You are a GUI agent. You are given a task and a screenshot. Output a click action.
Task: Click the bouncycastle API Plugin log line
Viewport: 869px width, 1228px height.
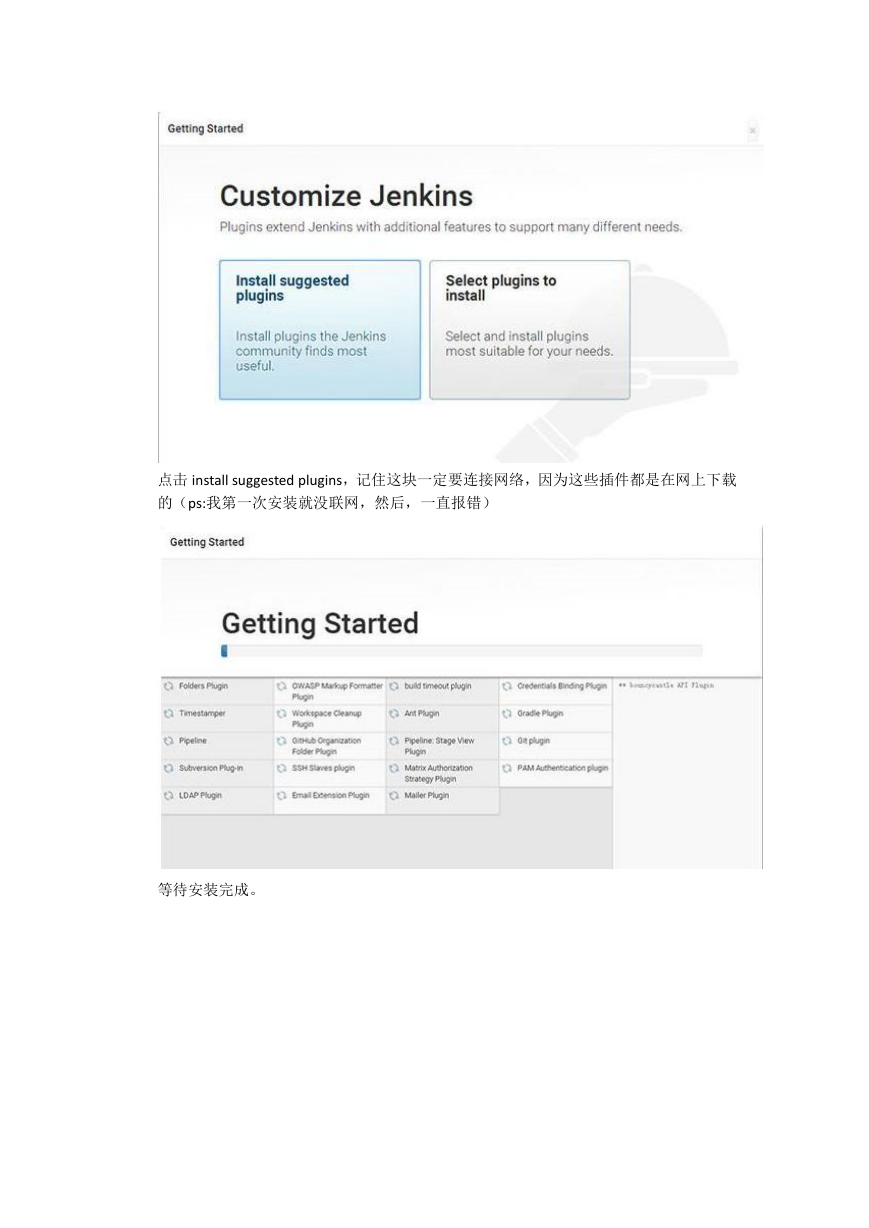coord(666,686)
